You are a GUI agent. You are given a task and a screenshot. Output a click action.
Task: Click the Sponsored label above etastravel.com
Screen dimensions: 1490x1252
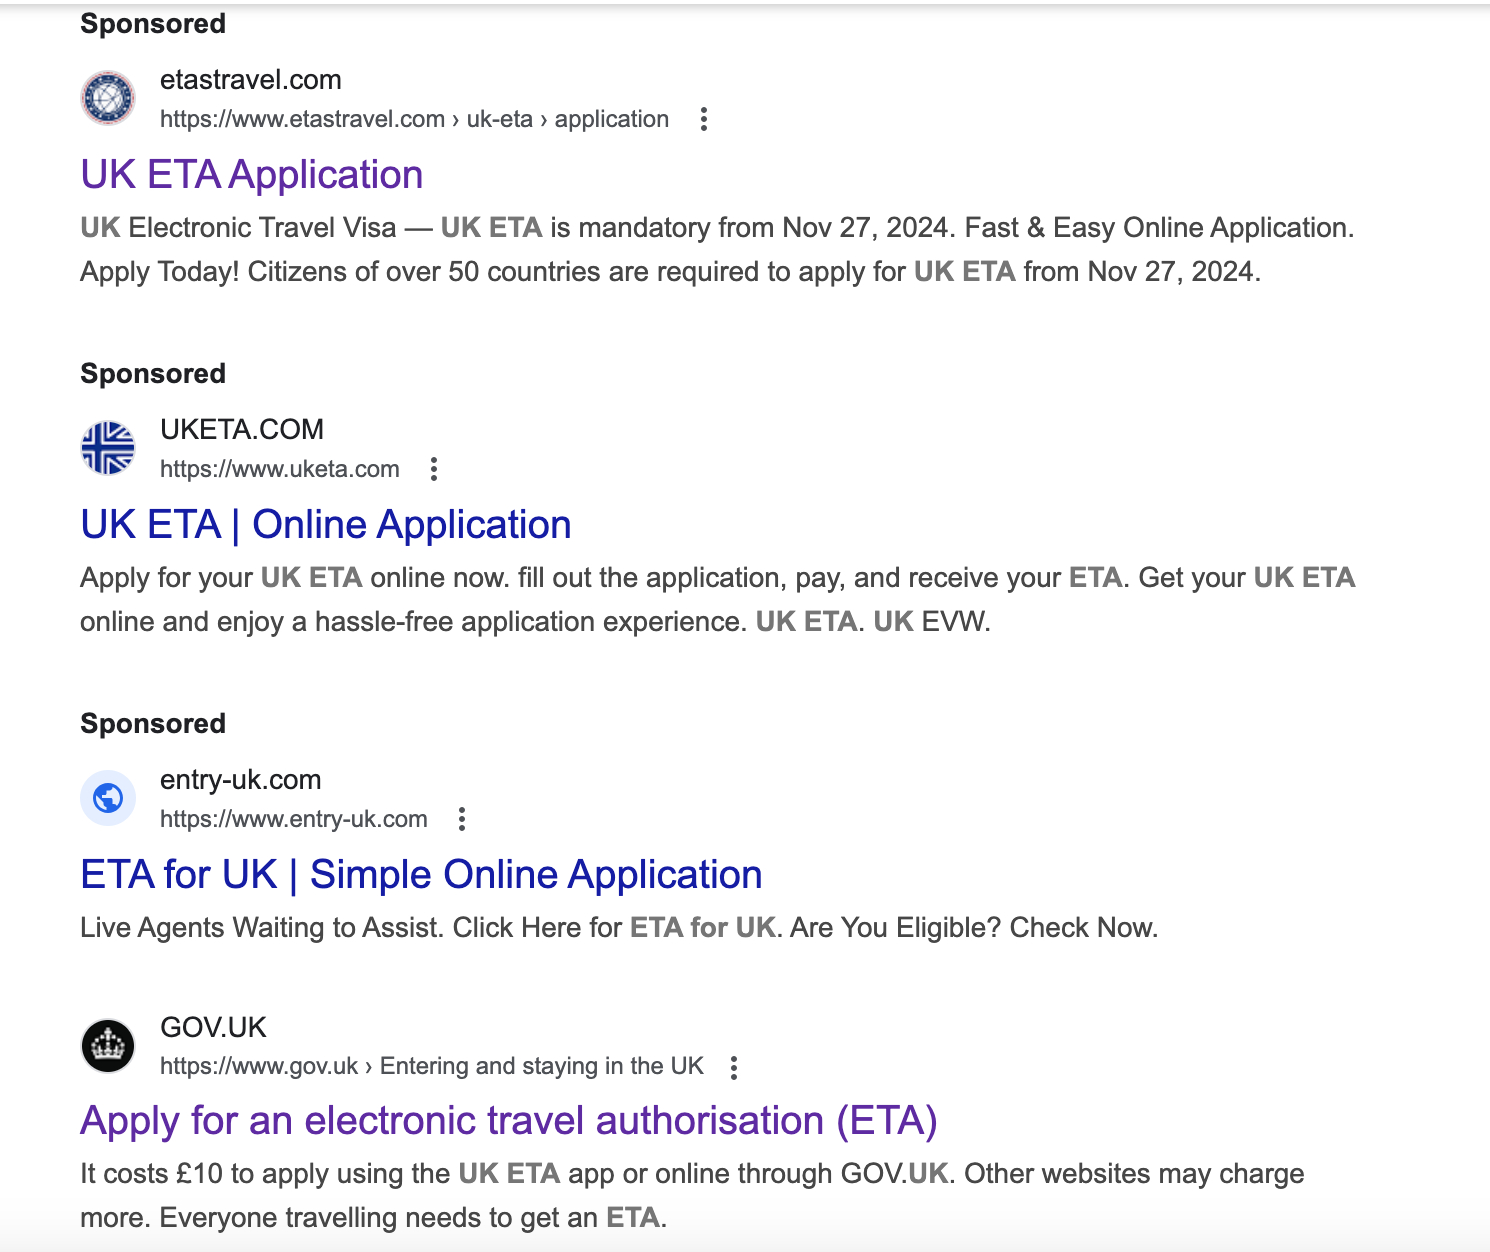[x=153, y=24]
